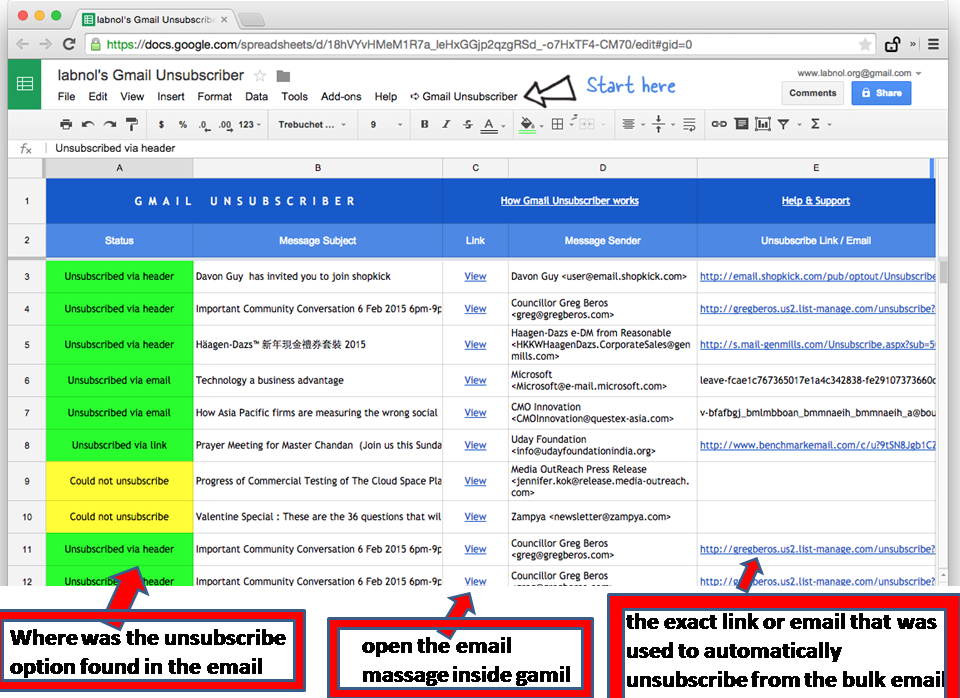Open the How Gmail Unsubscriber works link
The height and width of the screenshot is (698, 960).
(569, 200)
